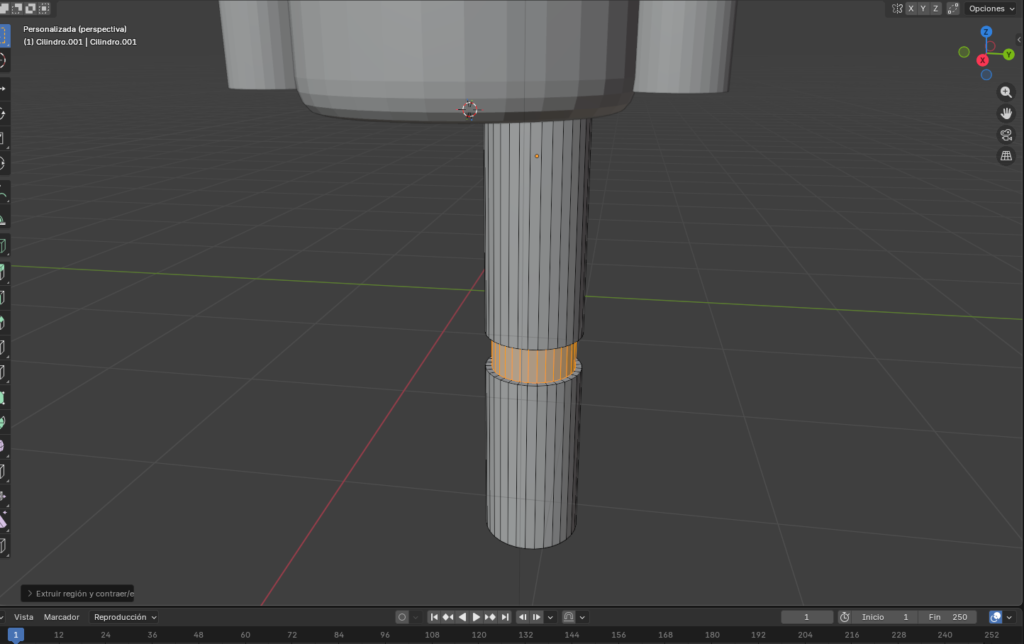Toggle X axis mesh mirror
Screen dimensions: 1024x644
pyautogui.click(x=910, y=8)
